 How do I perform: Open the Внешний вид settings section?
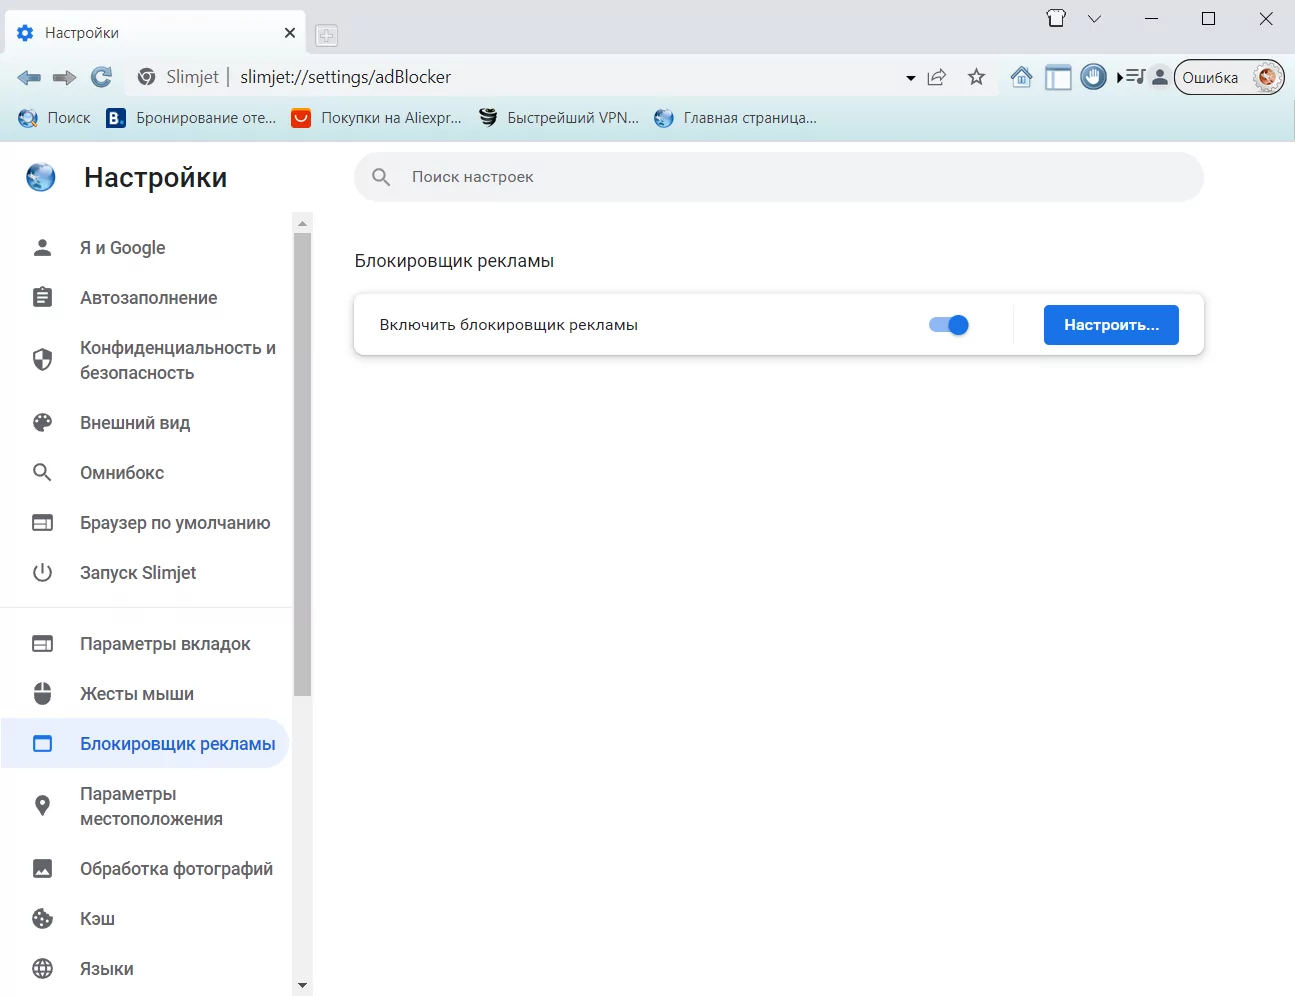tap(146, 423)
